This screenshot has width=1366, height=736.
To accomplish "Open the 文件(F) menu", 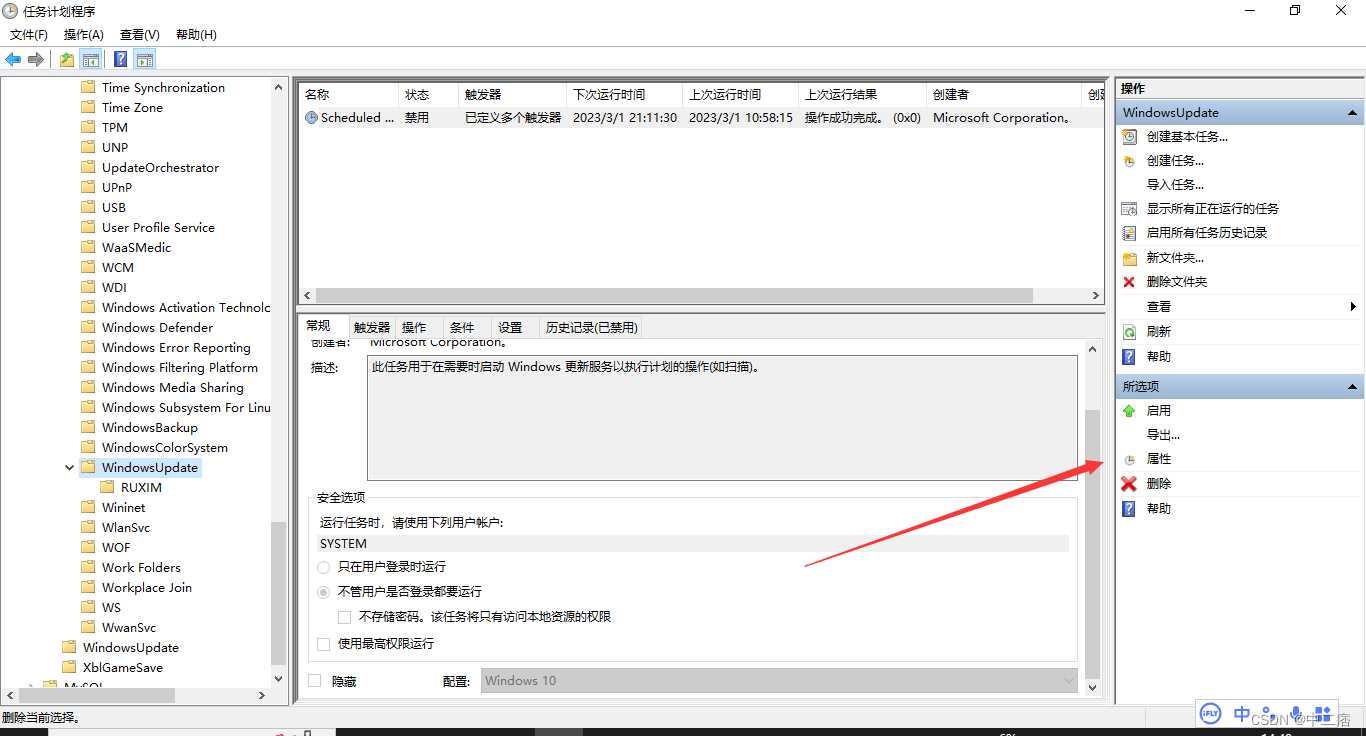I will click(29, 35).
